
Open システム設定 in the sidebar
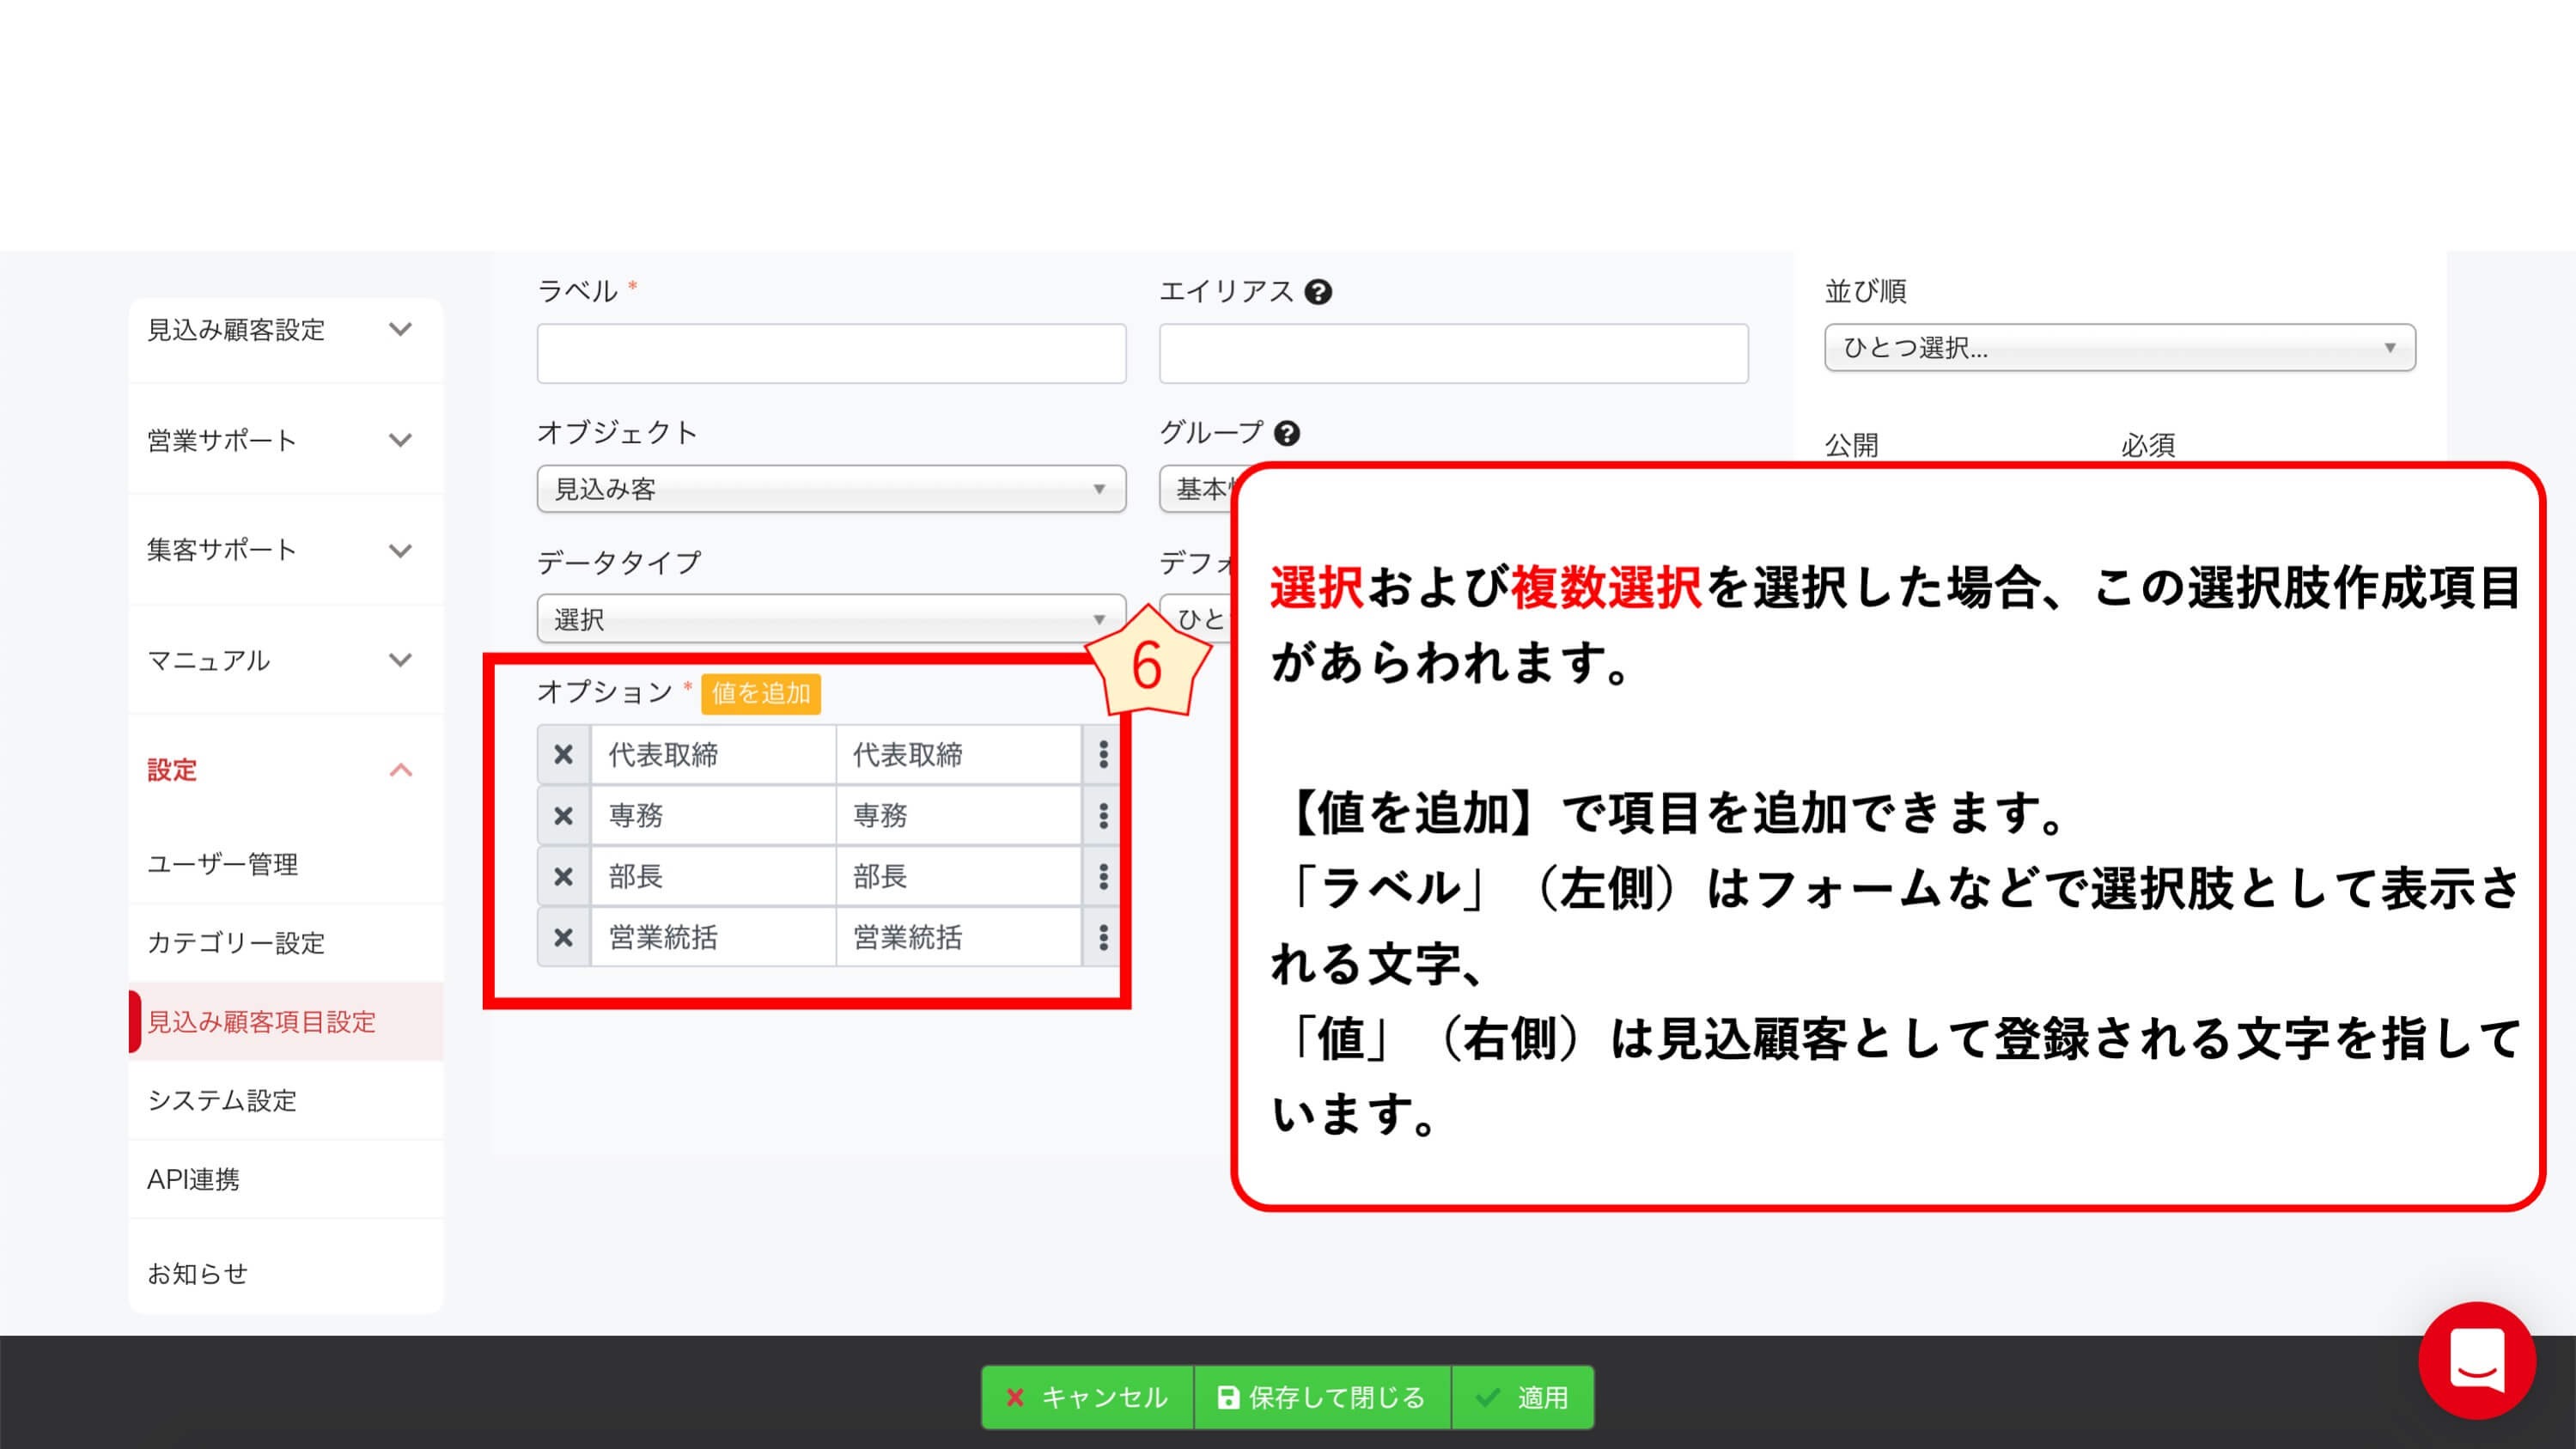pos(223,1100)
